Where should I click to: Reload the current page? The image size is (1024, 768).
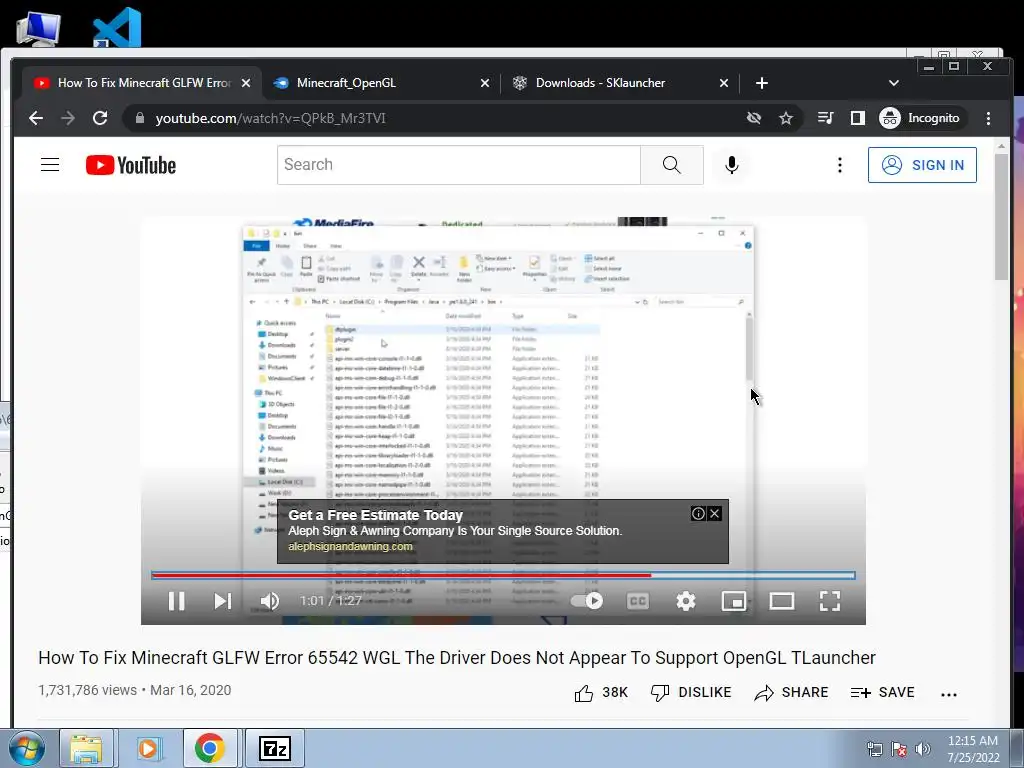[x=100, y=118]
